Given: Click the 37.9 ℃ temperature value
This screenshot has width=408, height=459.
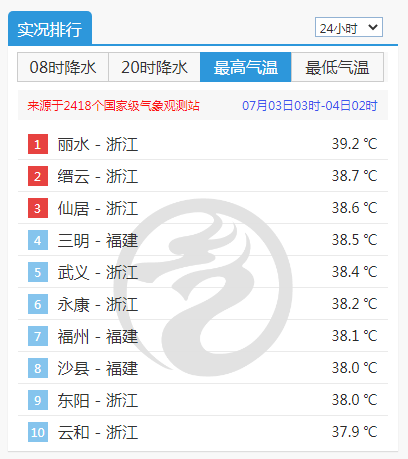Looking at the screenshot, I should point(354,432).
